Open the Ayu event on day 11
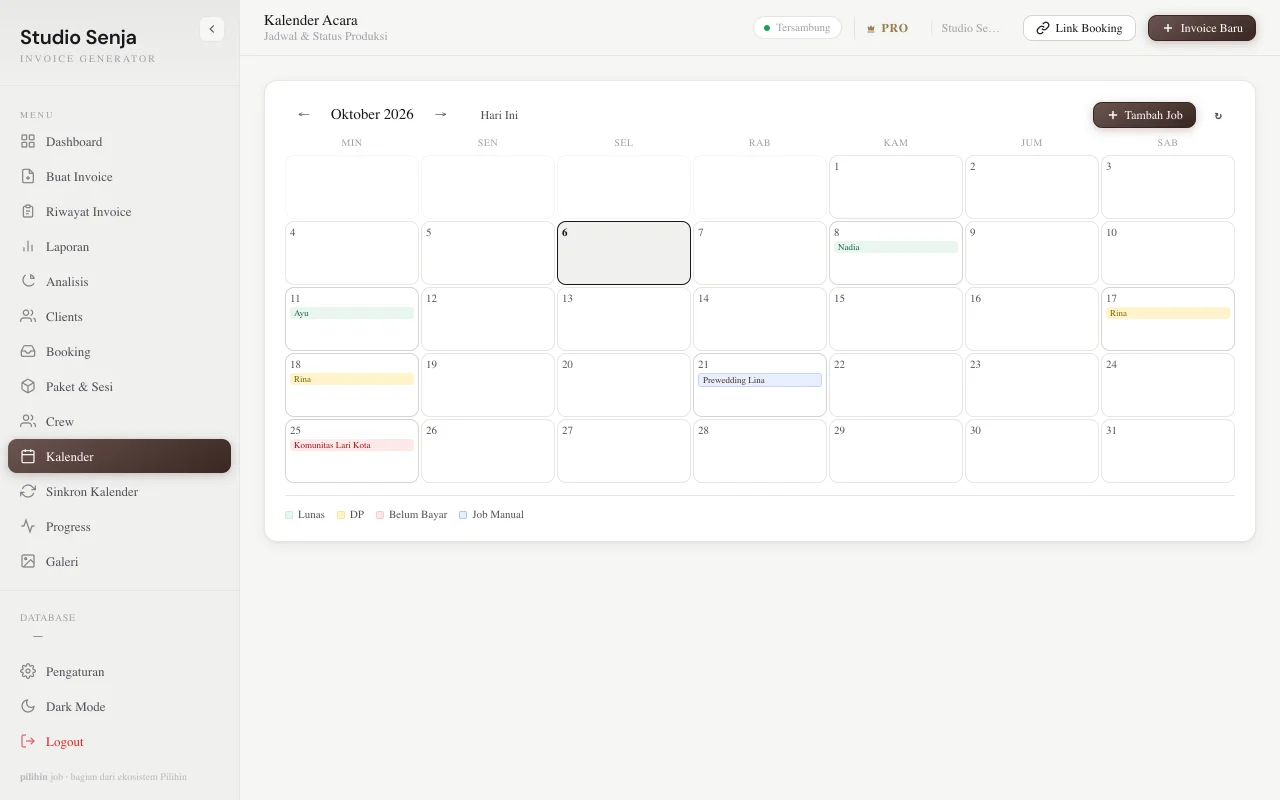The height and width of the screenshot is (800, 1280). coord(352,313)
